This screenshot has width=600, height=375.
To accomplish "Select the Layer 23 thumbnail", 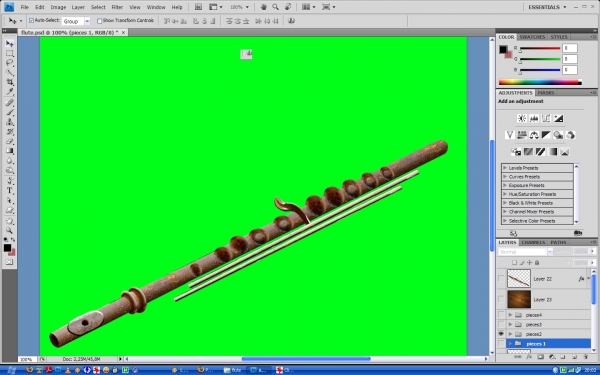I will tap(519, 299).
